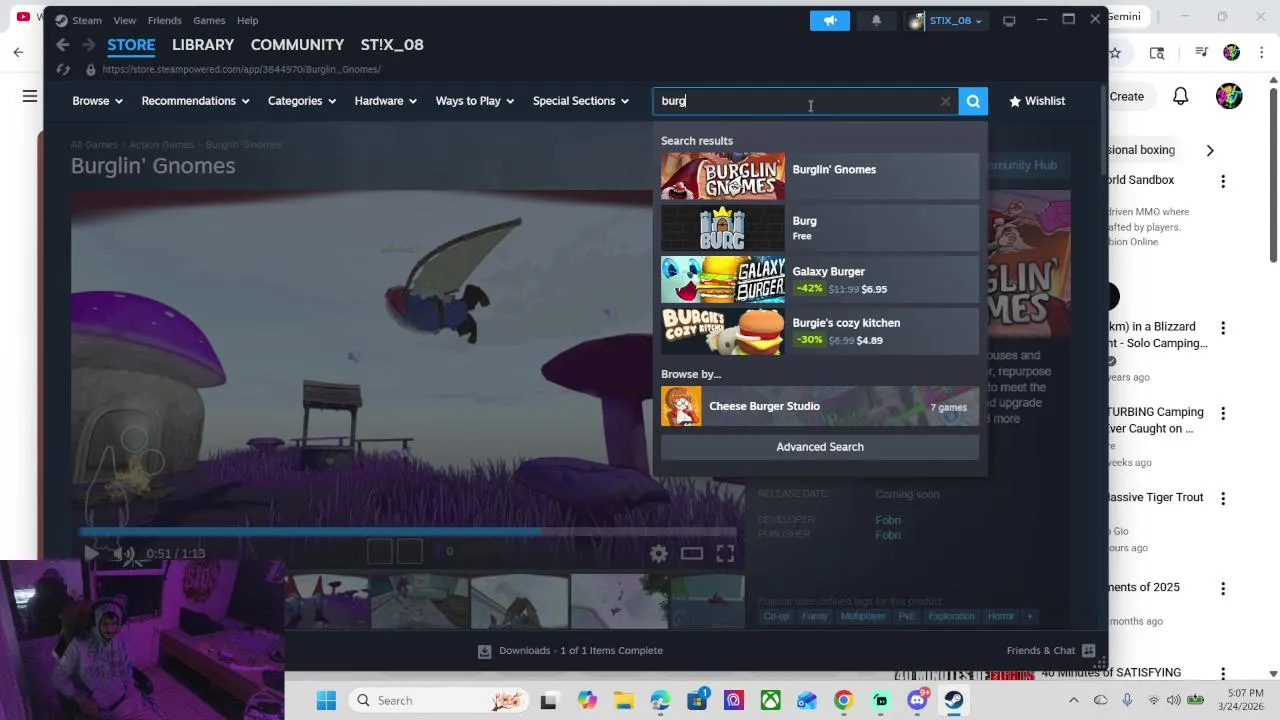Screen dimensions: 1280x720
Task: Expand Special Sections dropdown
Action: point(581,101)
